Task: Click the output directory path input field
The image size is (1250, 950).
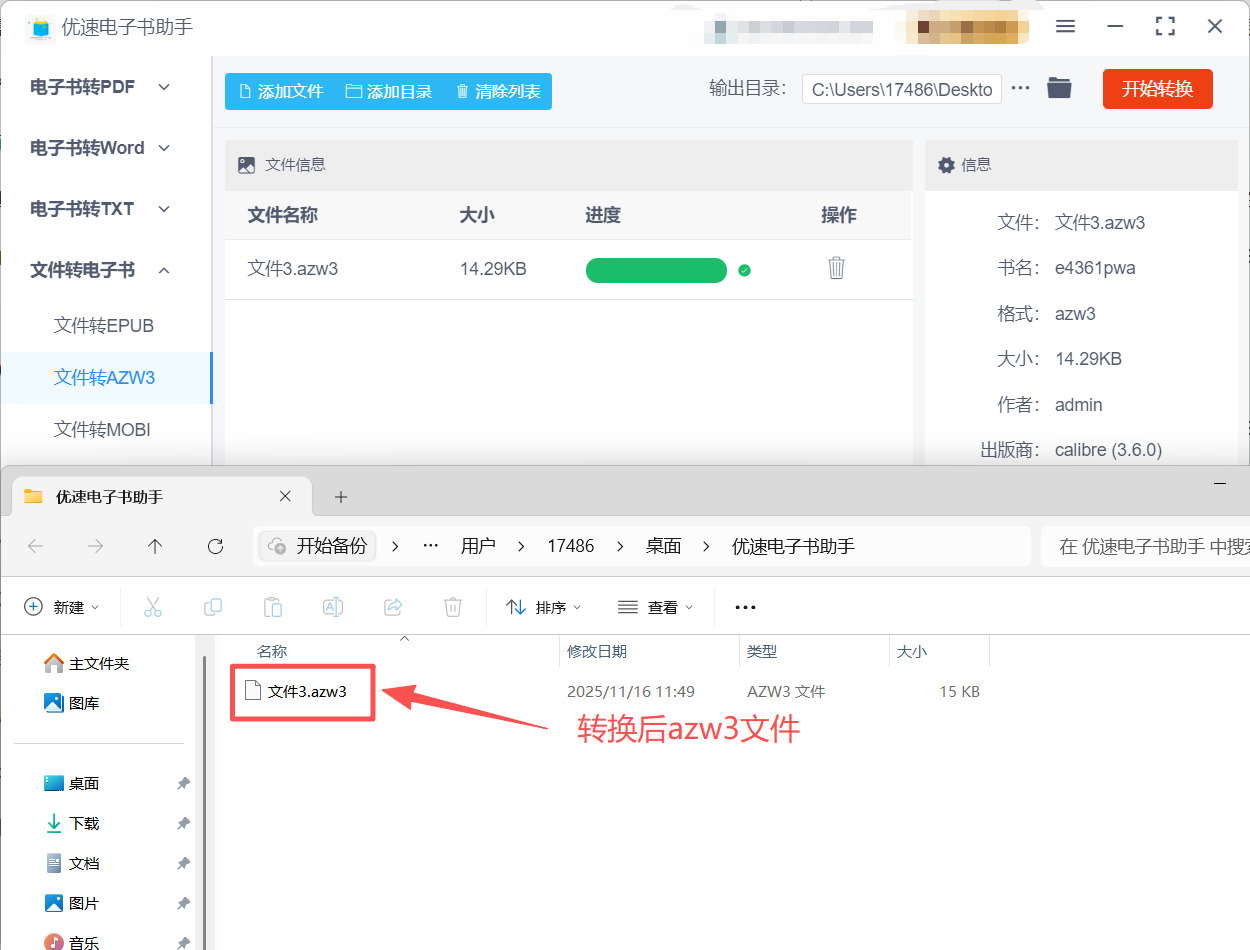Action: coord(901,90)
